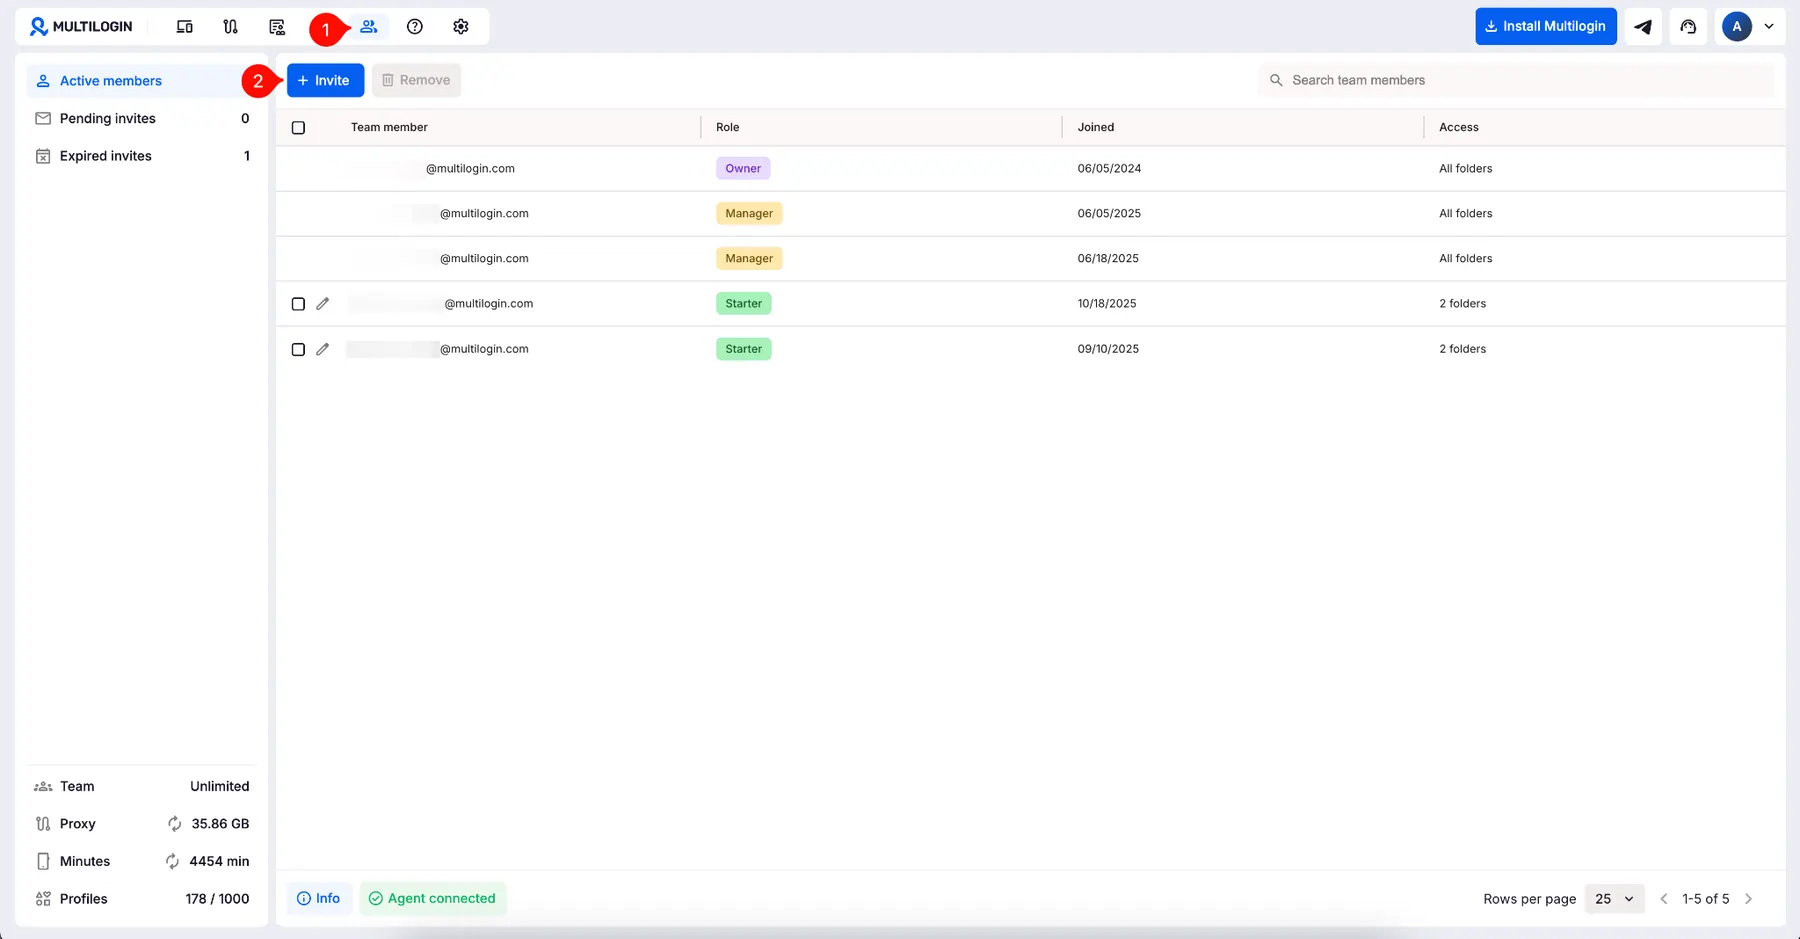Viewport: 1800px width, 939px height.
Task: Click the Role column header
Action: [x=727, y=127]
